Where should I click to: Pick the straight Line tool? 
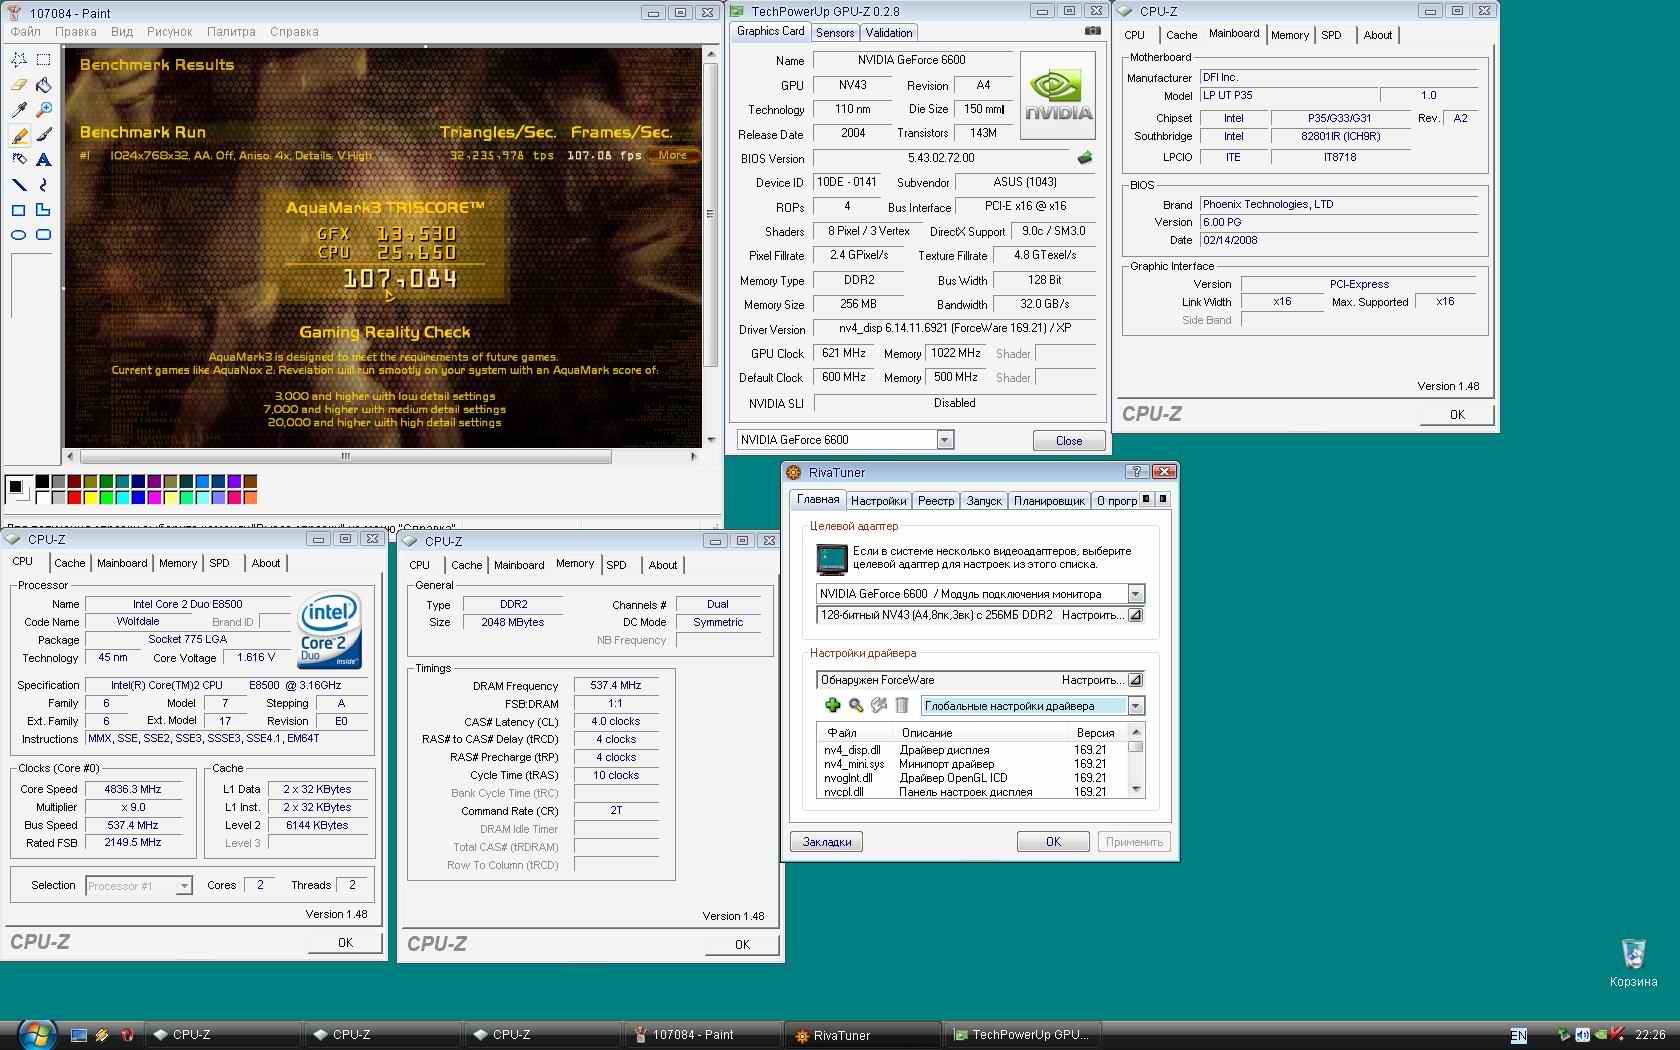18,185
